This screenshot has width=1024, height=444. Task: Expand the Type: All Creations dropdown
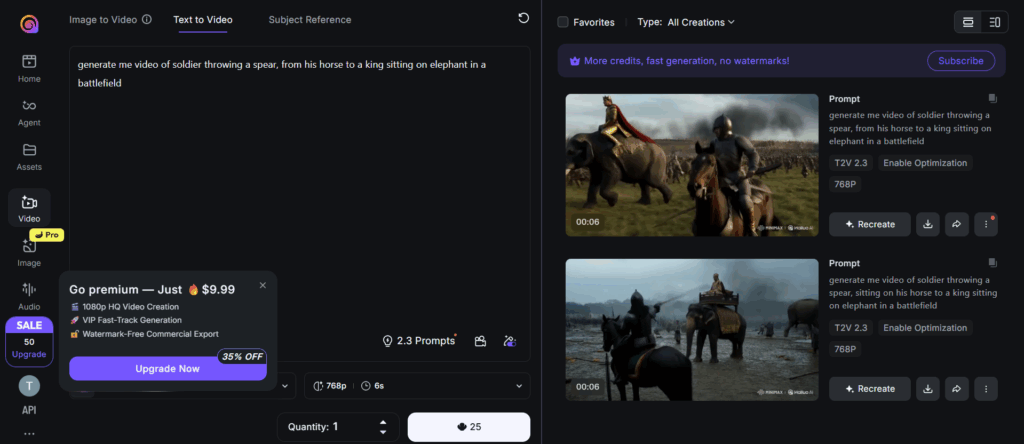coord(700,21)
